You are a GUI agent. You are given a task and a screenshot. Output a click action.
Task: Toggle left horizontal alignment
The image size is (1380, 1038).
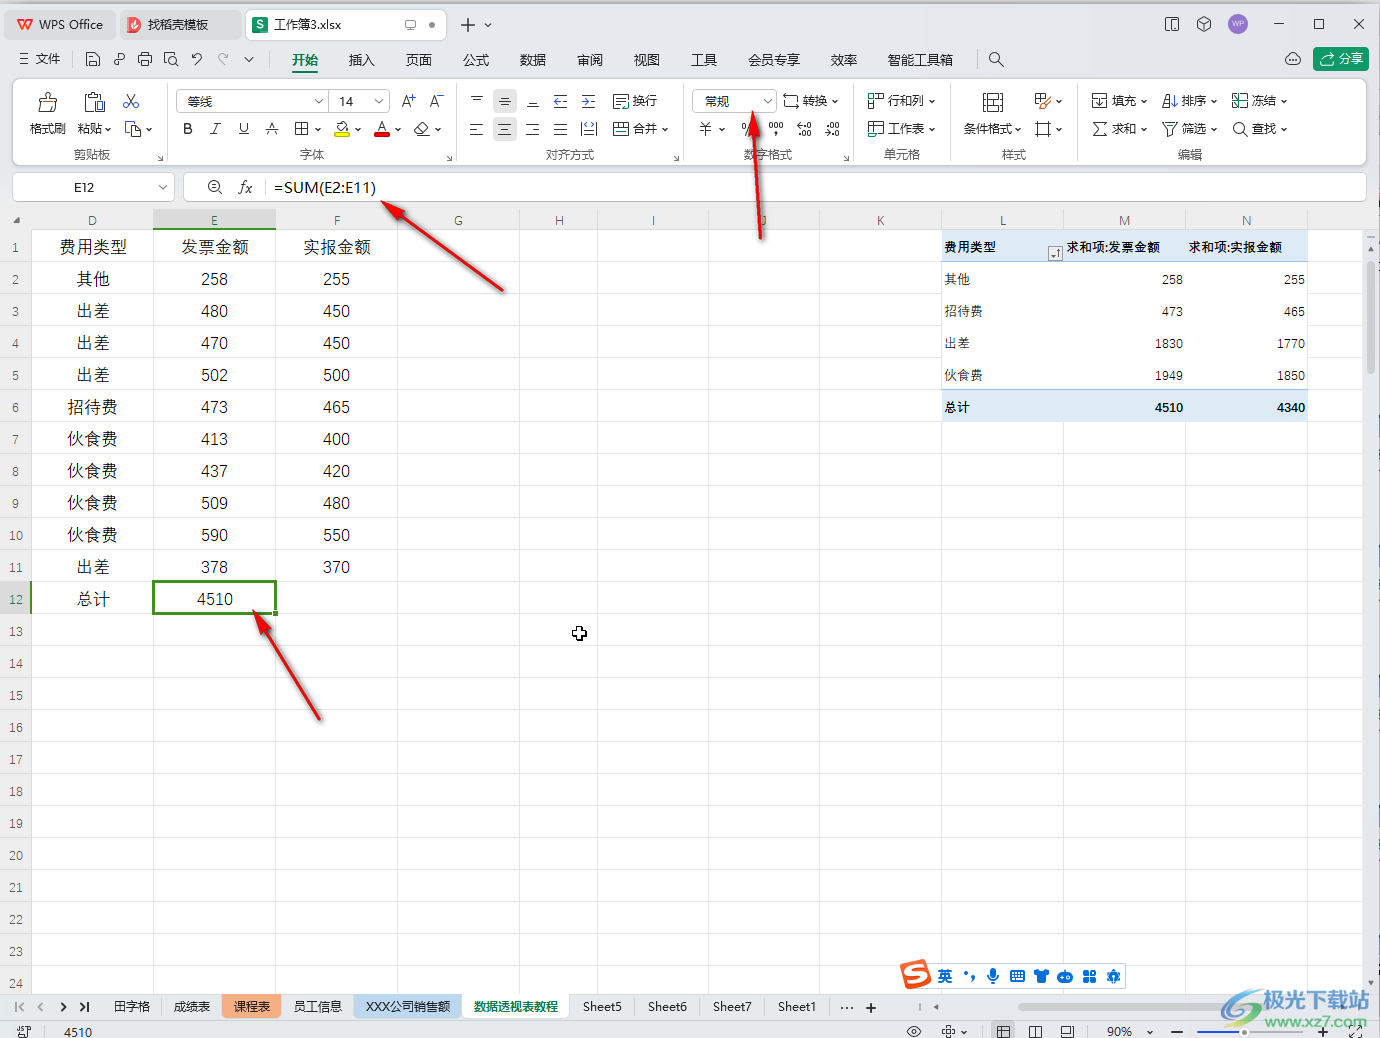coord(477,129)
